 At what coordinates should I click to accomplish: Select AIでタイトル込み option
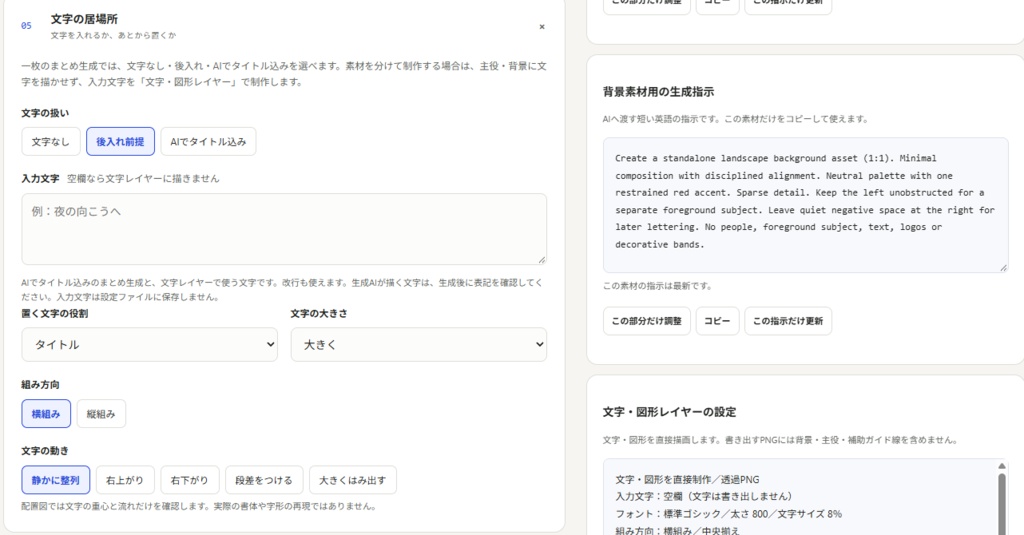click(208, 142)
